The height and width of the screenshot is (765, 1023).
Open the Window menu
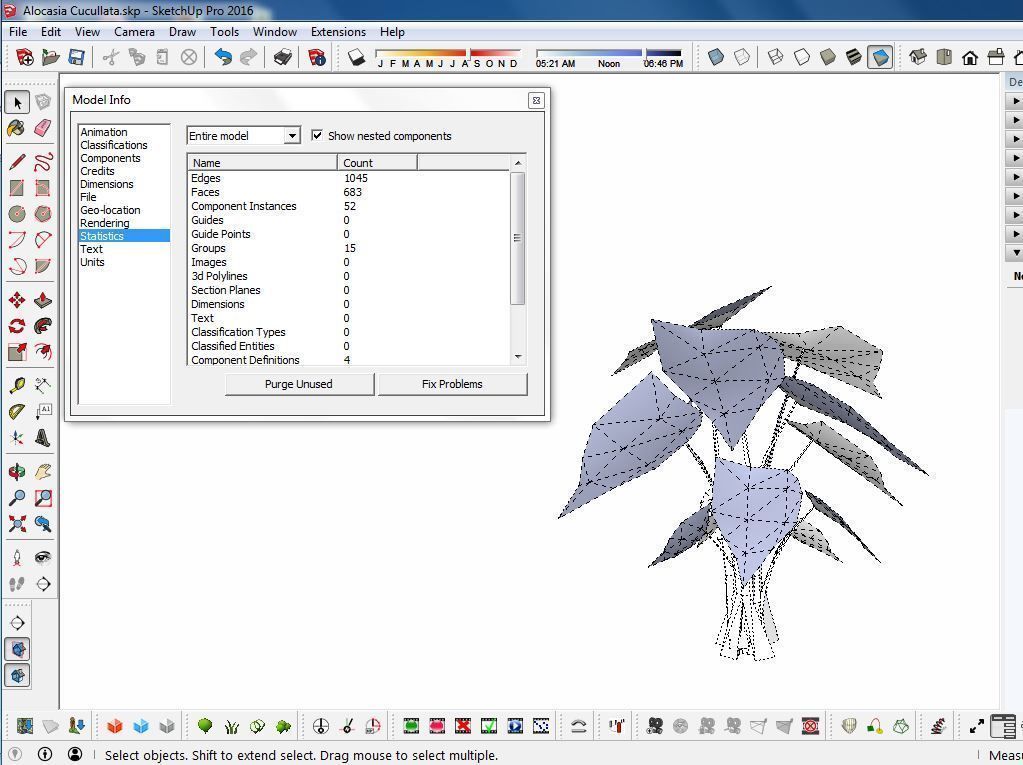(275, 31)
